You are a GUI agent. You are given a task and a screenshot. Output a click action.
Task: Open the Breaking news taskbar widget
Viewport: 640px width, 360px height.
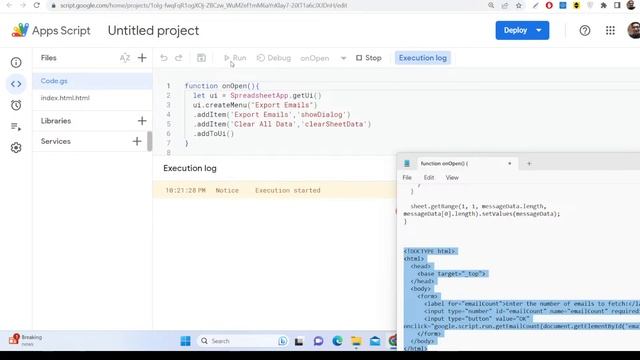pos(25,340)
